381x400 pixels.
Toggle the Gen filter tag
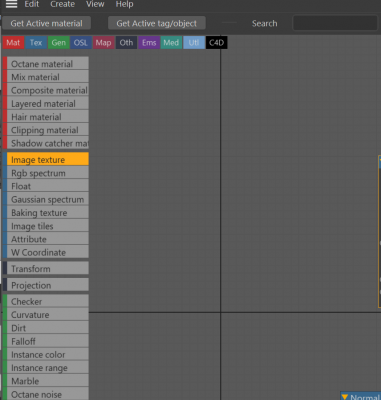coord(59,43)
